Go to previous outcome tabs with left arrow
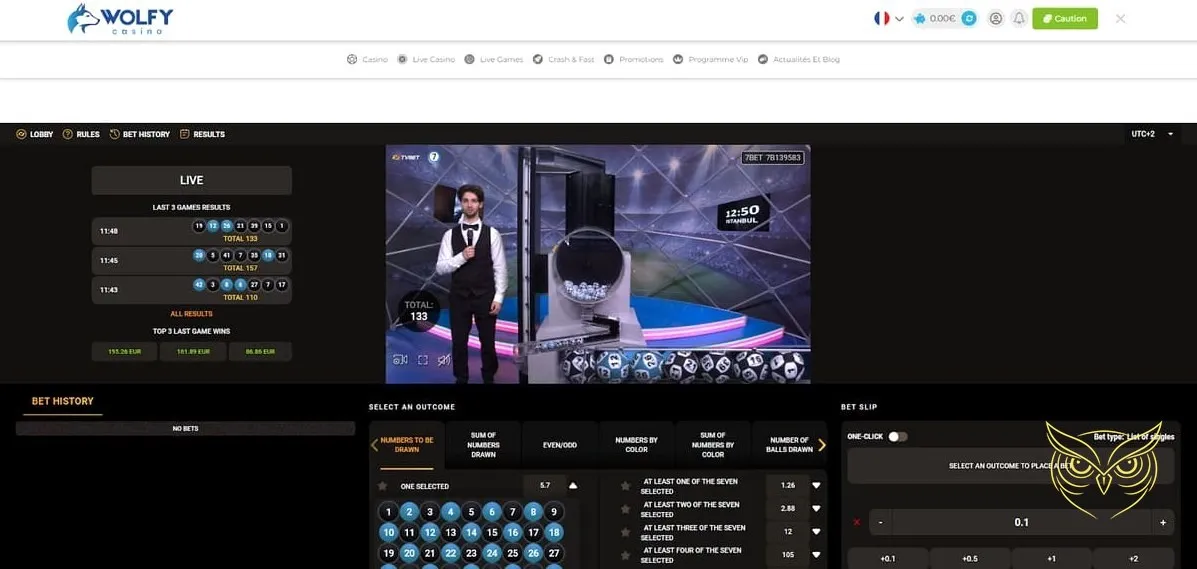 (374, 445)
